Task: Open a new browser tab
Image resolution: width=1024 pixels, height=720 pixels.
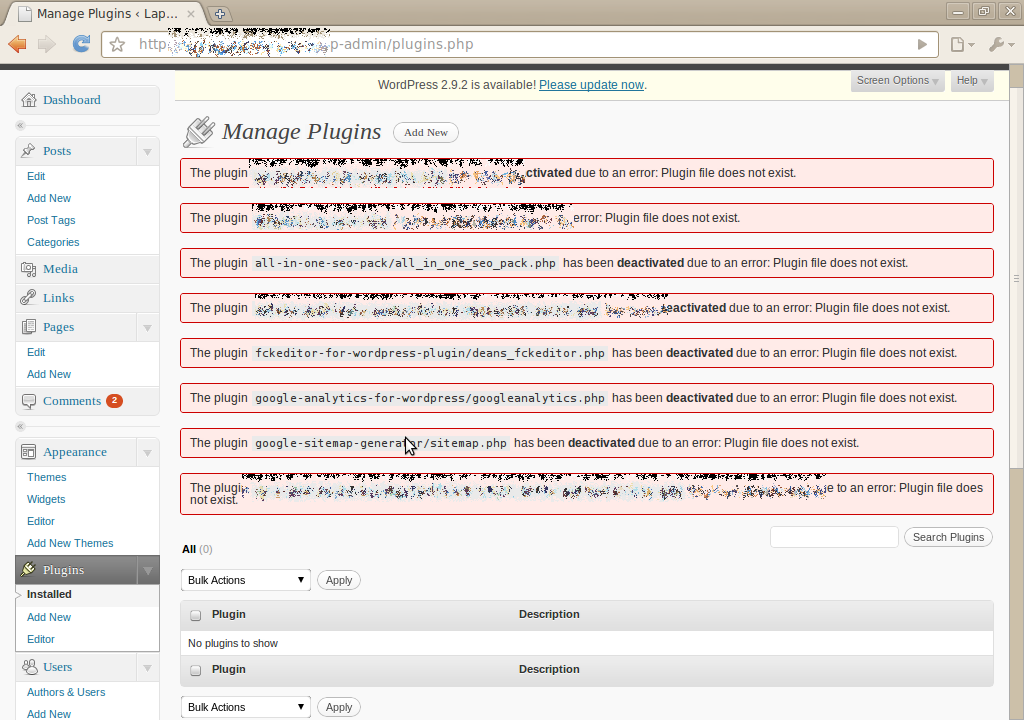Action: coord(220,14)
